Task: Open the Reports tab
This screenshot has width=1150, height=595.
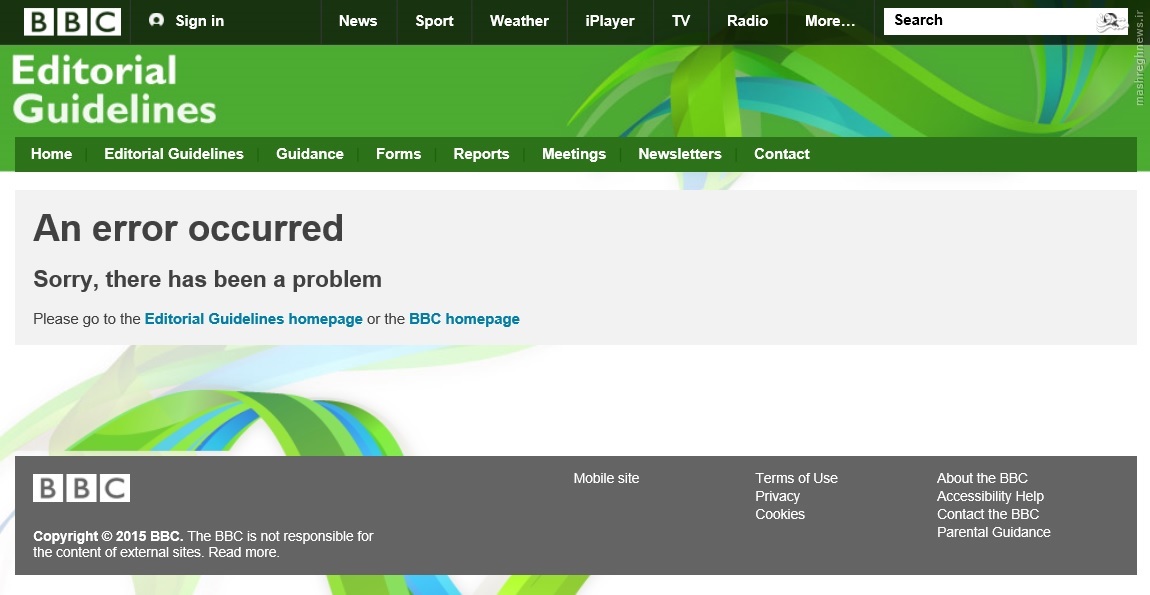Action: coord(481,154)
